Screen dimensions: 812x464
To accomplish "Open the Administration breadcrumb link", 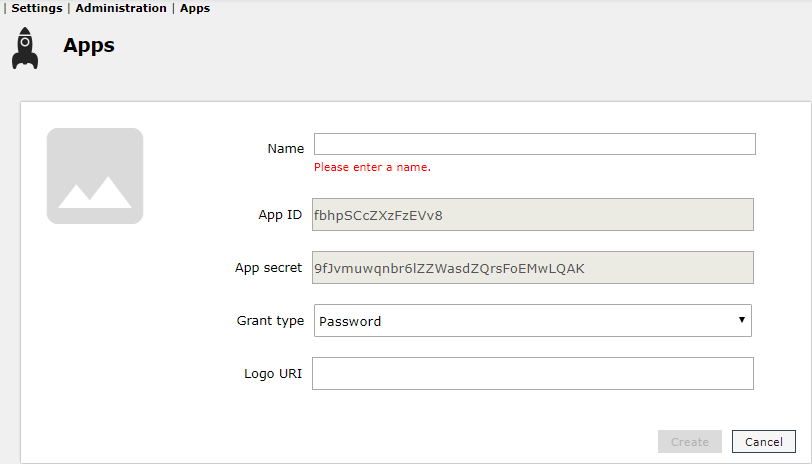I will [121, 8].
